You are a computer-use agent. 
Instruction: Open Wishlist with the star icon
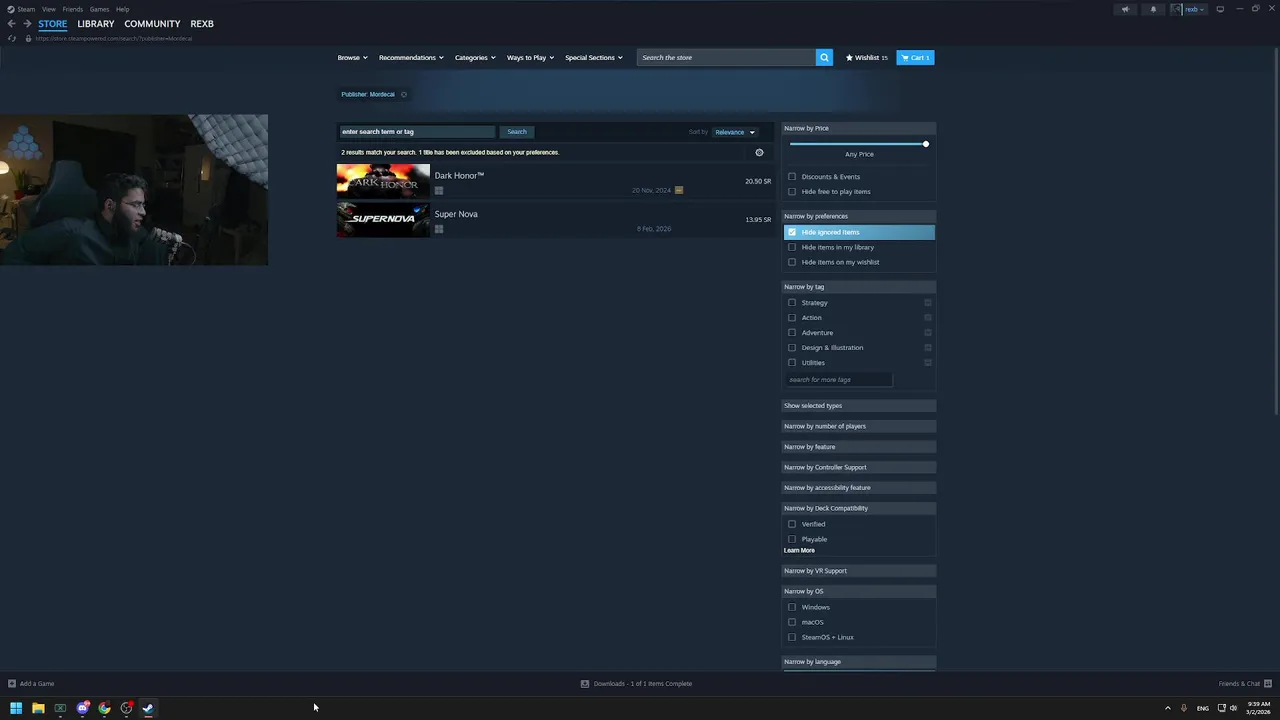(x=866, y=57)
